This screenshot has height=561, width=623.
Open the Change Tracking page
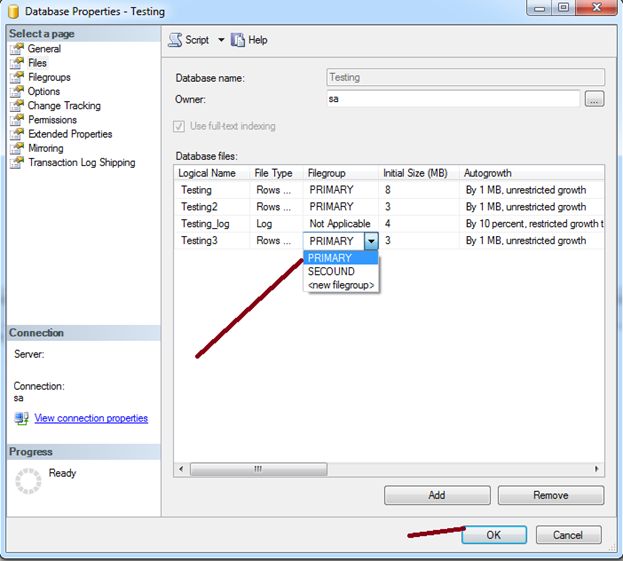pos(64,105)
